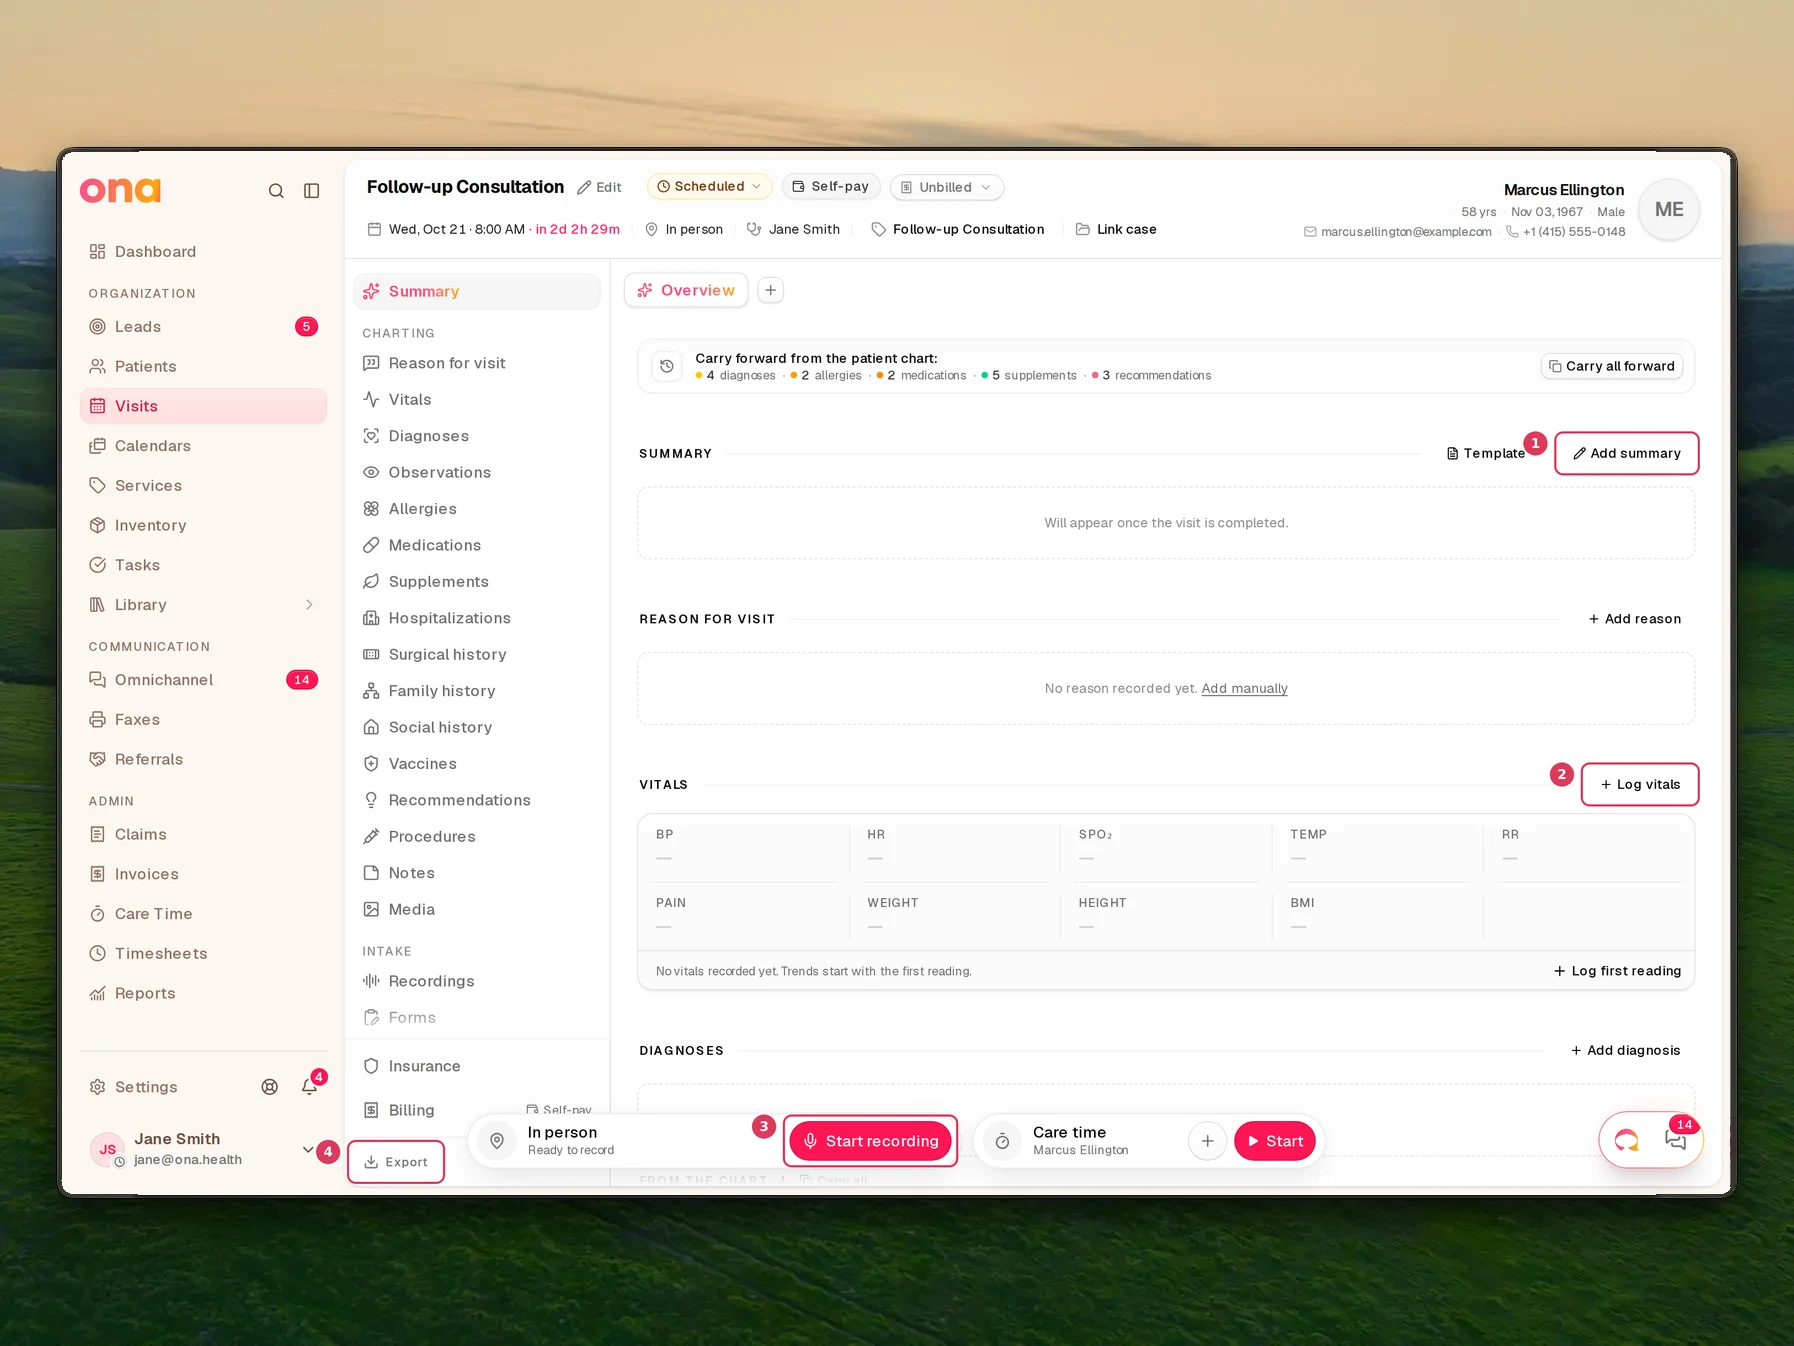Add care time entry with plus button
1794x1346 pixels.
pos(1207,1141)
